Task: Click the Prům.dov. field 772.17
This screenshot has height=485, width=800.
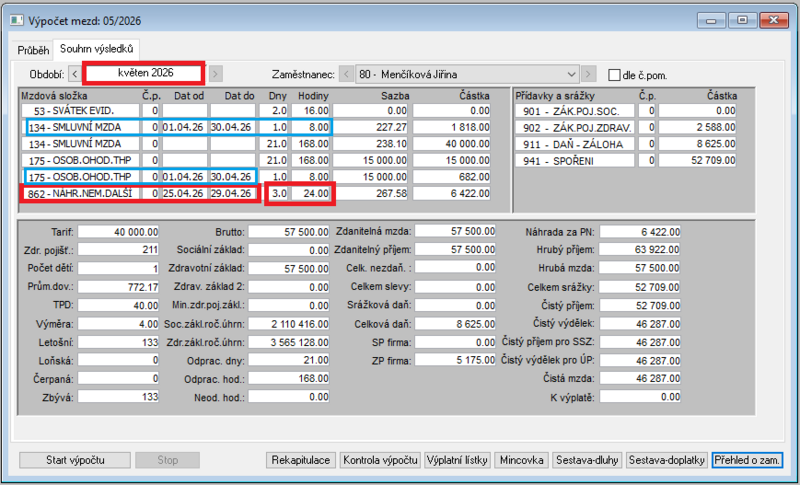Action: 118,287
